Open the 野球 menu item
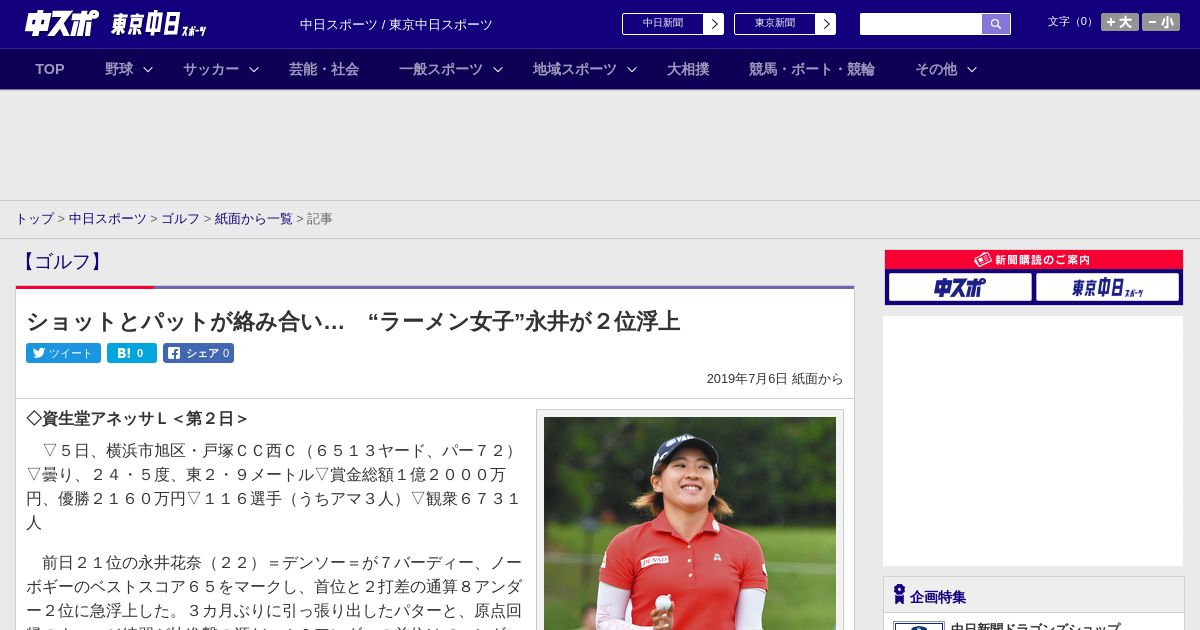This screenshot has width=1200, height=630. [119, 69]
